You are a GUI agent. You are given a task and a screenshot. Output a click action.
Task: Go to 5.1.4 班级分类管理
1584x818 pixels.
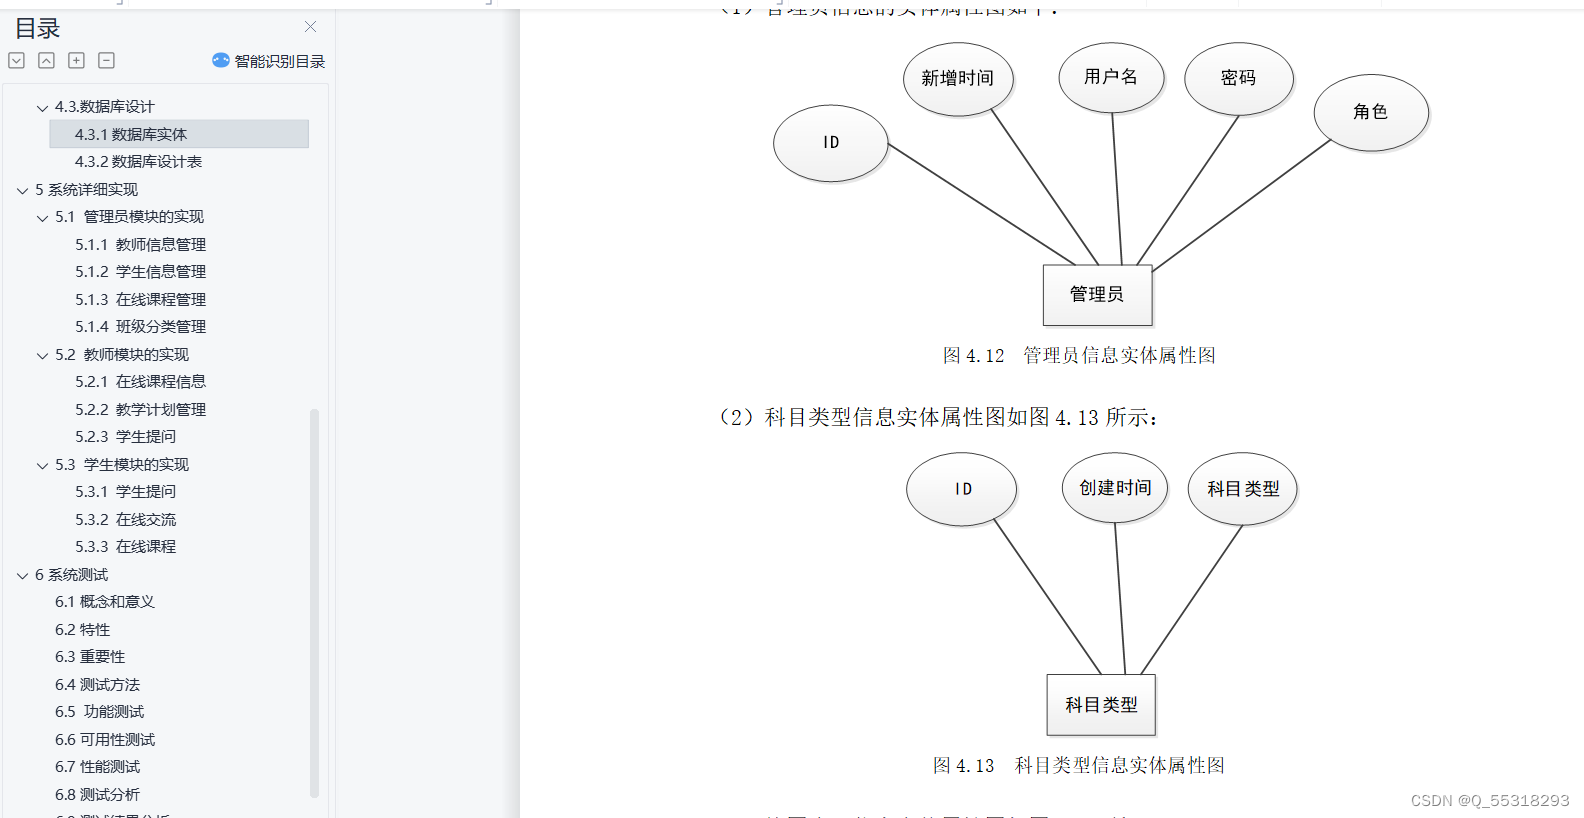click(x=140, y=327)
